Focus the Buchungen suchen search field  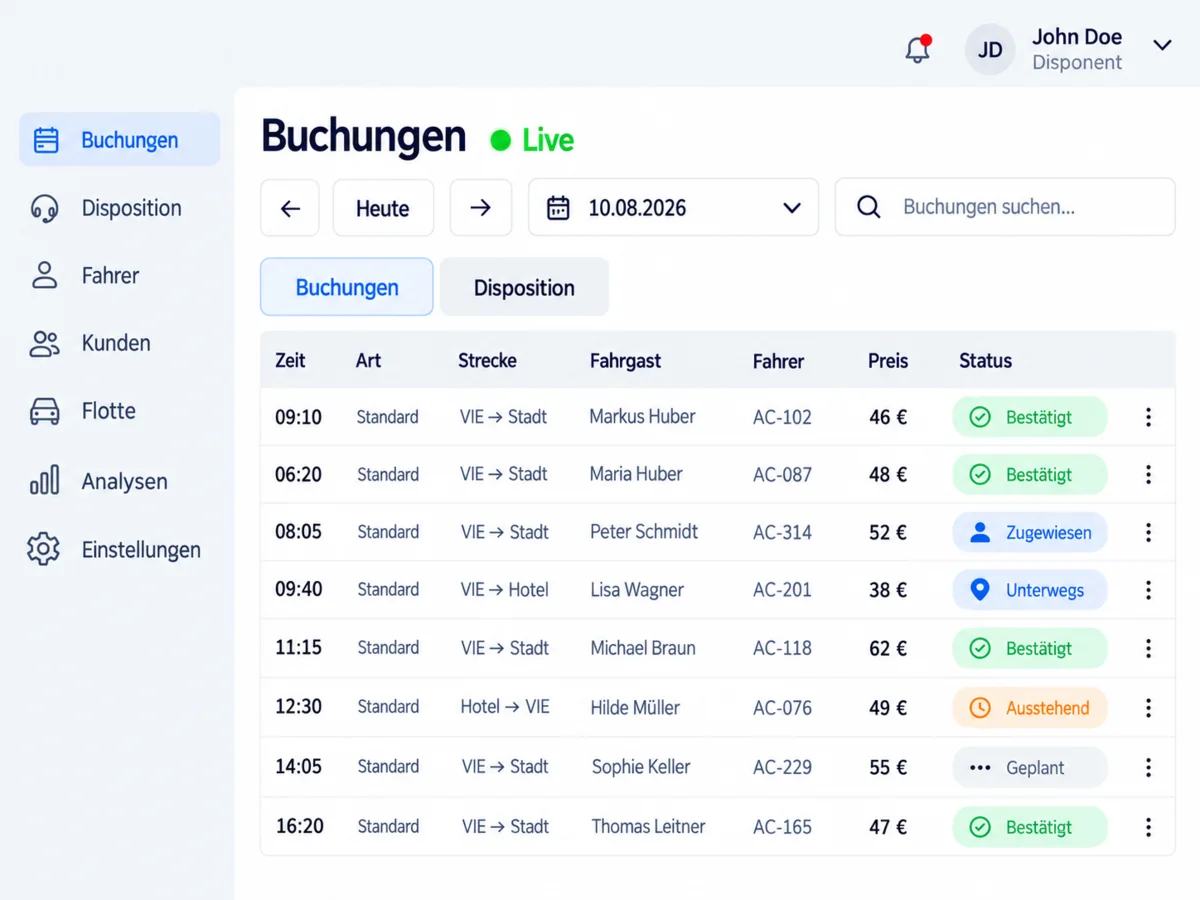coord(1005,207)
